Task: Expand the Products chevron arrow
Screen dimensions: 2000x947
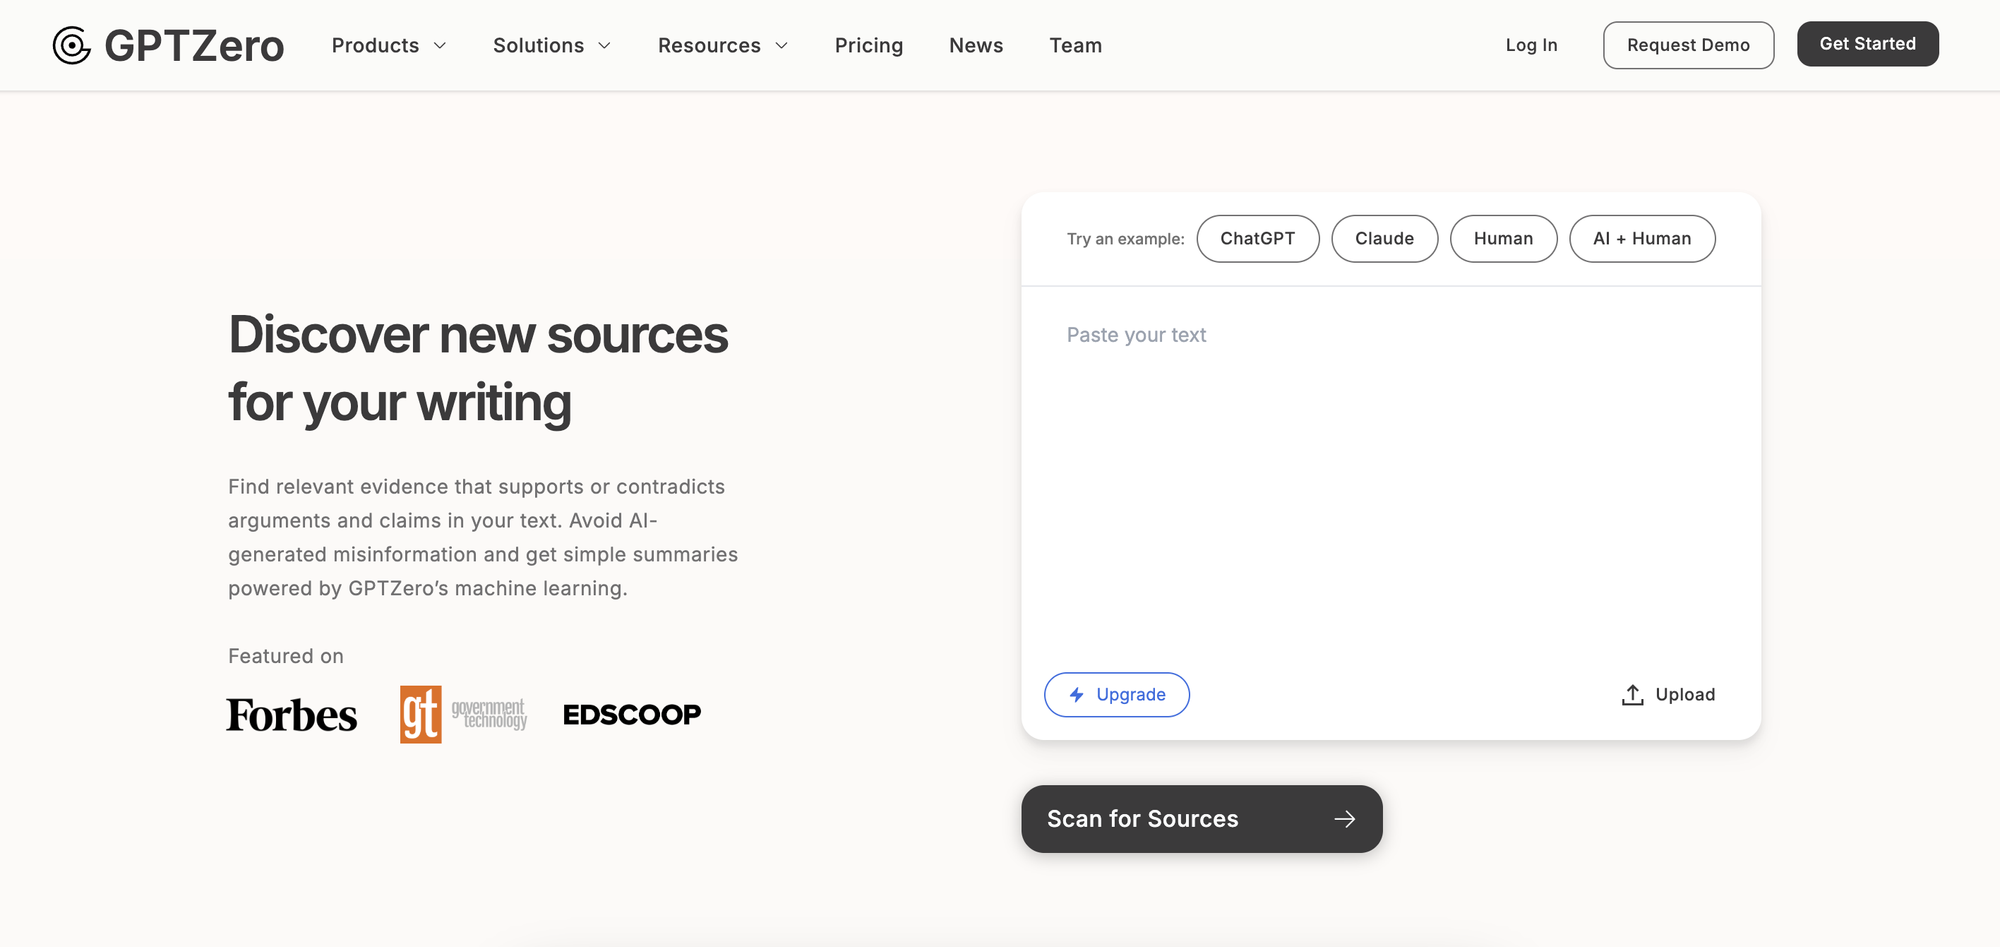Action: point(440,46)
